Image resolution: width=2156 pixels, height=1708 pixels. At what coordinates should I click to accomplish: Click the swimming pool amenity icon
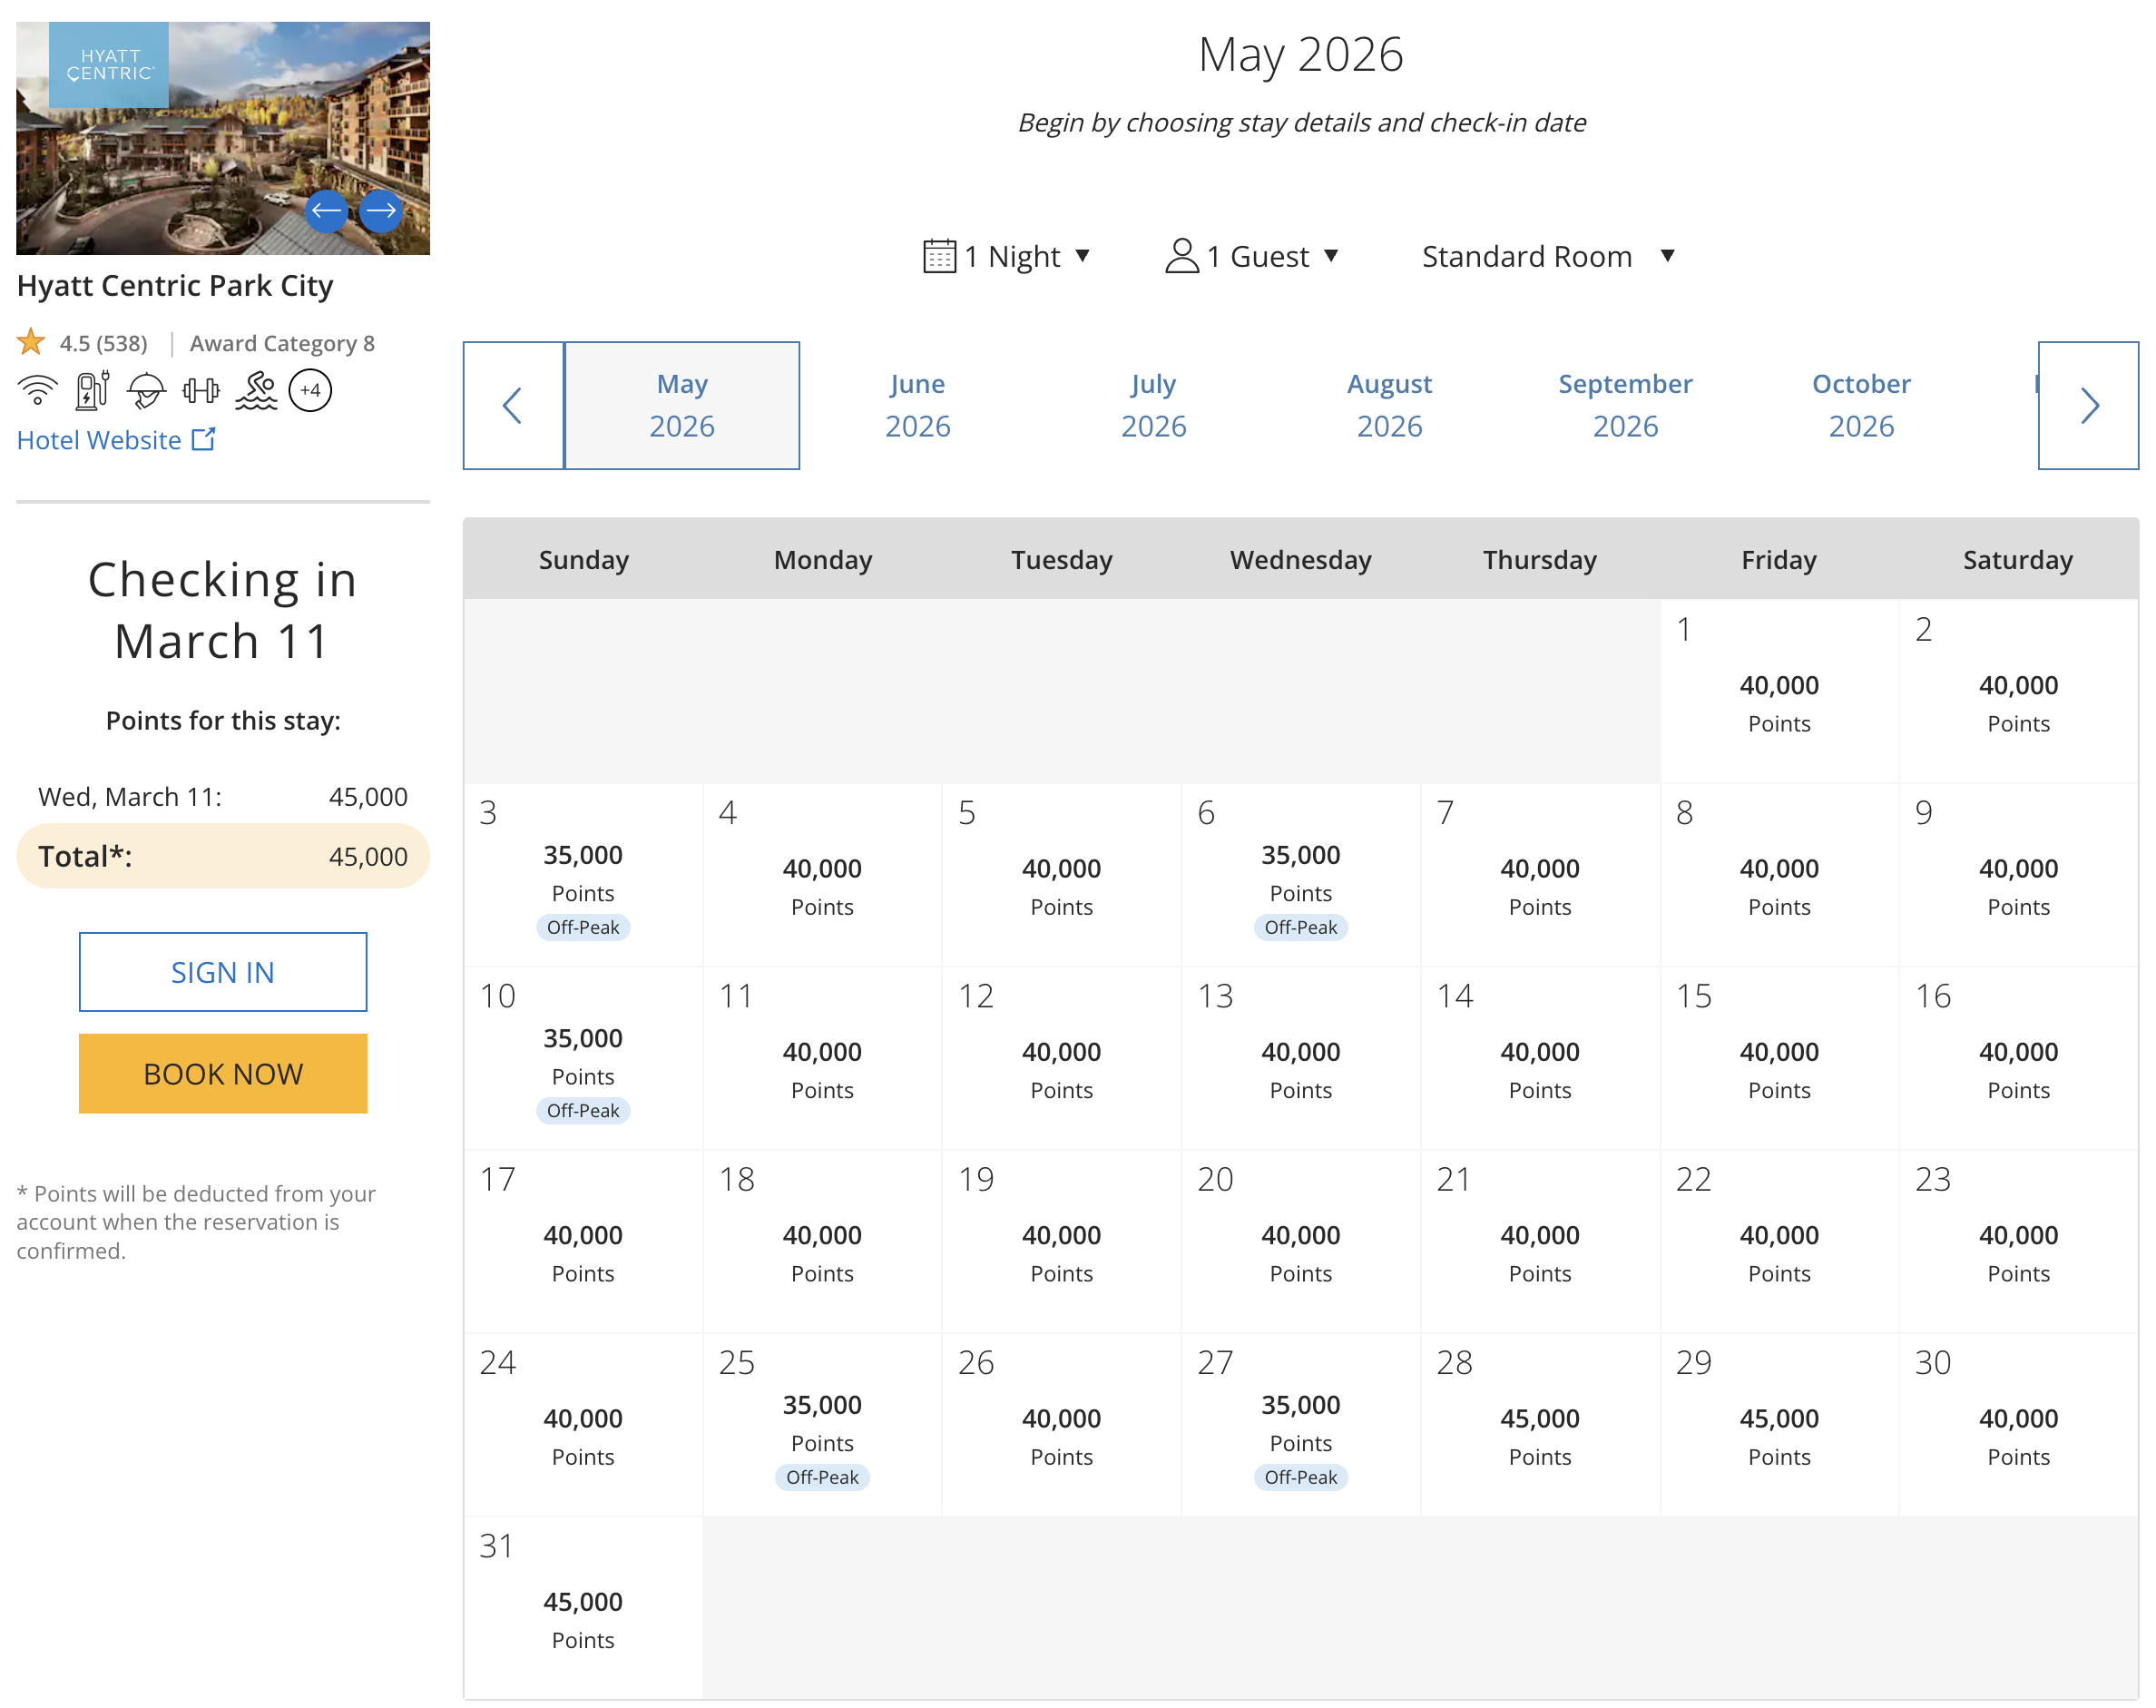point(256,390)
